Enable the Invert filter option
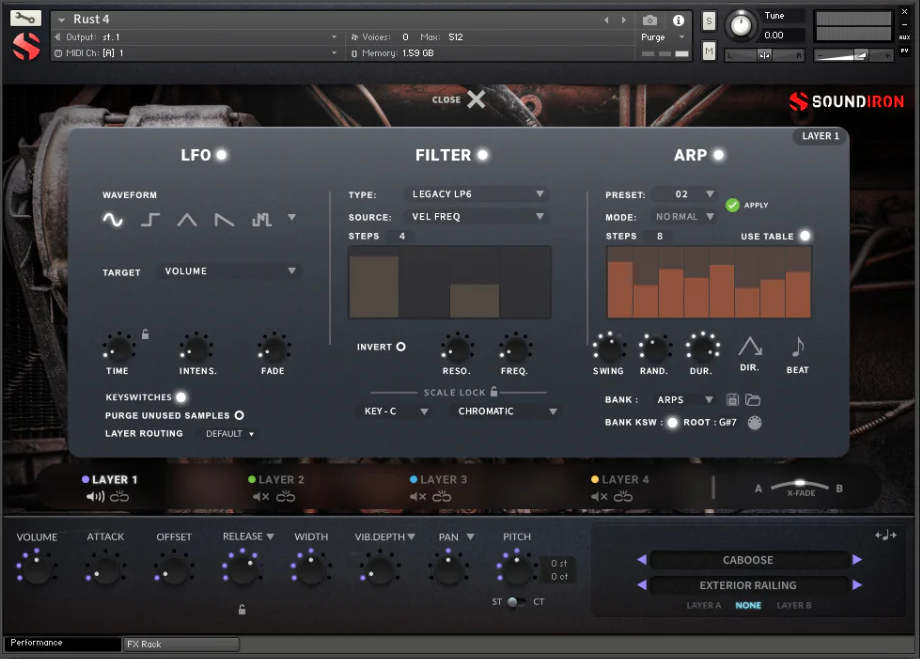920x659 pixels. coord(401,347)
